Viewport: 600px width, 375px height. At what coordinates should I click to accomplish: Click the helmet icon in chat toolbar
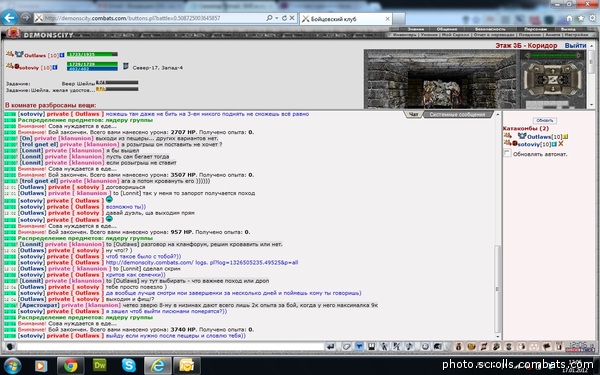point(437,347)
